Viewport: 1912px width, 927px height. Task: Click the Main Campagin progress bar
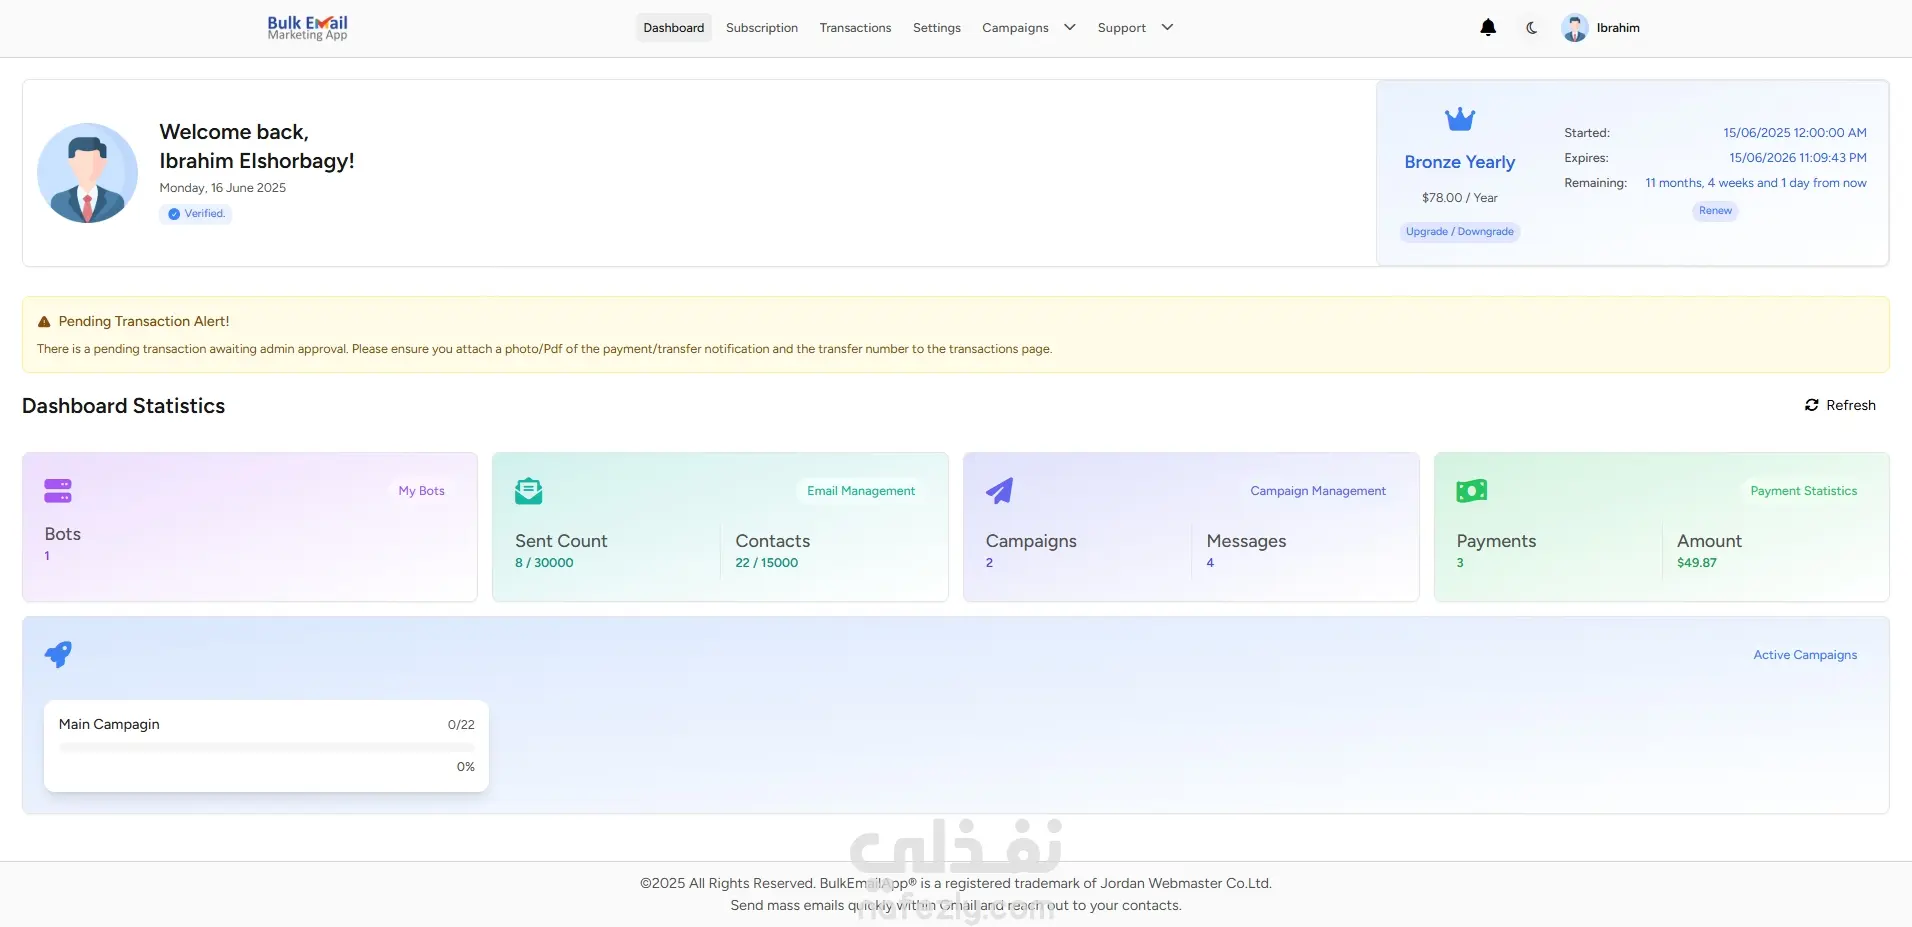(x=266, y=747)
